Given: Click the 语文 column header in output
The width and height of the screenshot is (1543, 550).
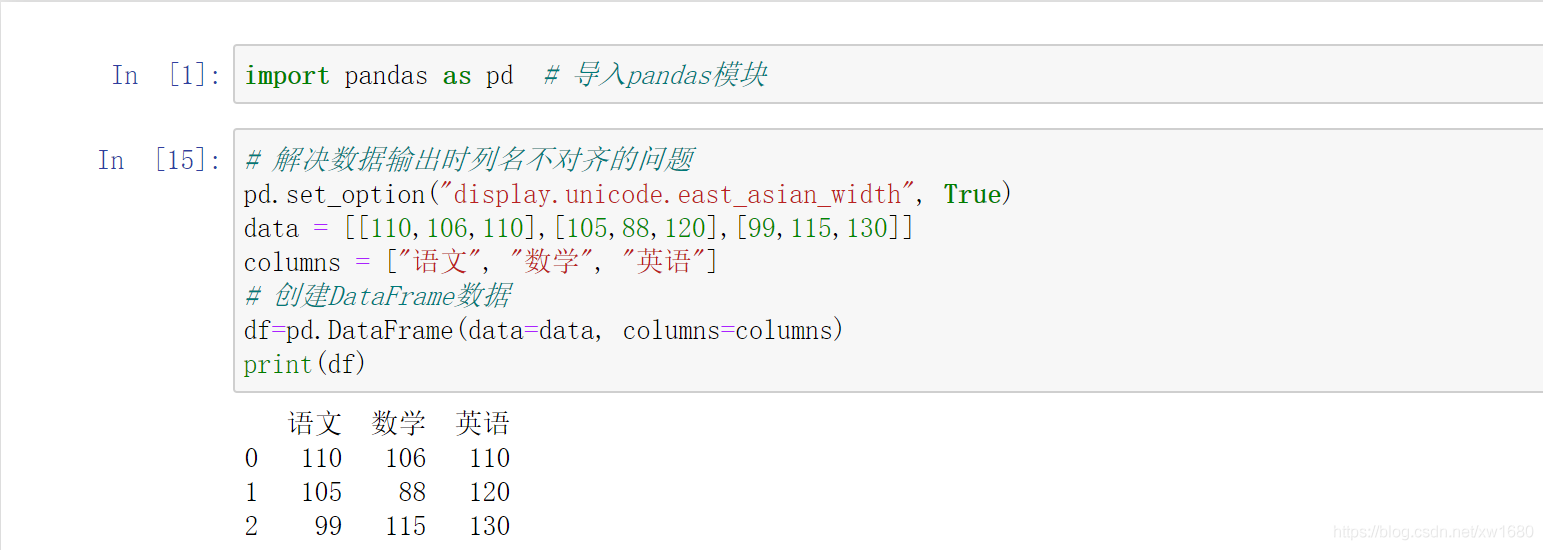Looking at the screenshot, I should tap(315, 424).
